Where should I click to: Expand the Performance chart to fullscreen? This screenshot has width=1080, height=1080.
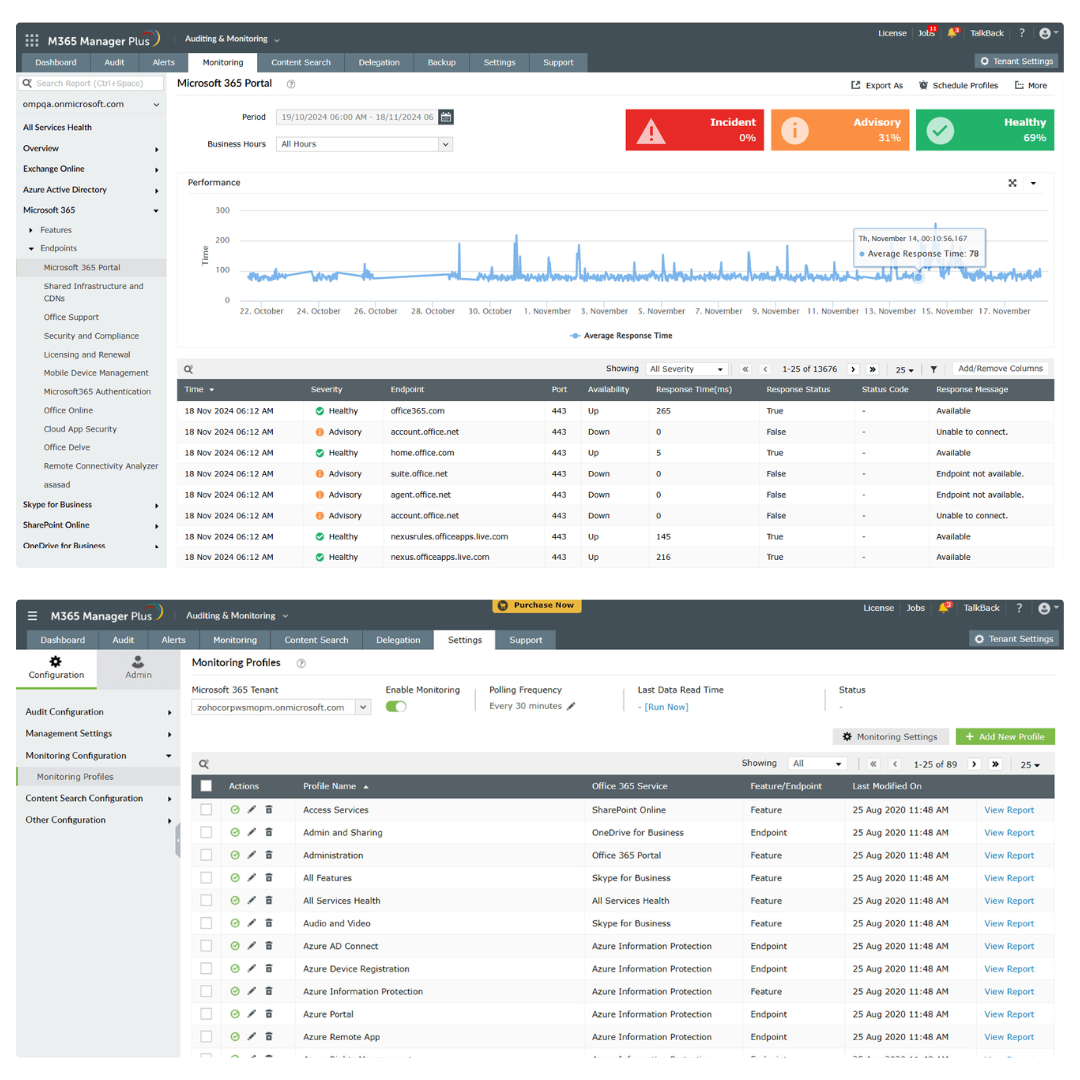[x=1012, y=183]
